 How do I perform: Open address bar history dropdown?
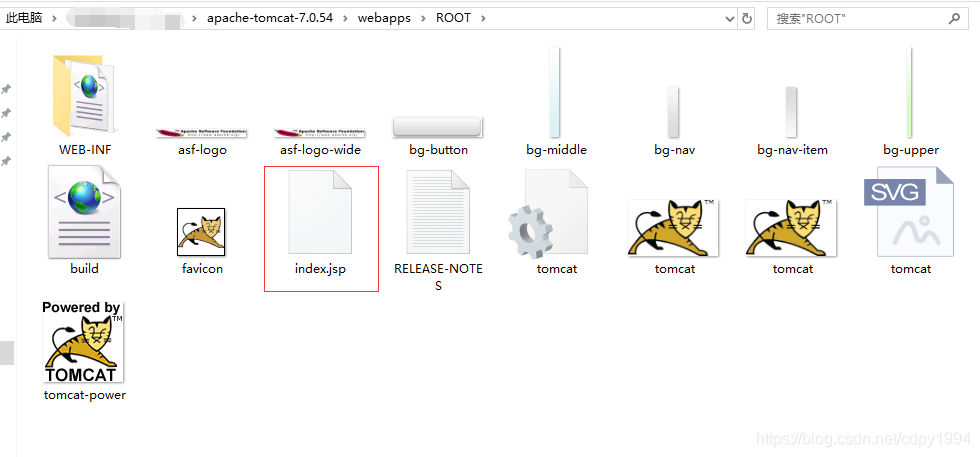point(730,19)
